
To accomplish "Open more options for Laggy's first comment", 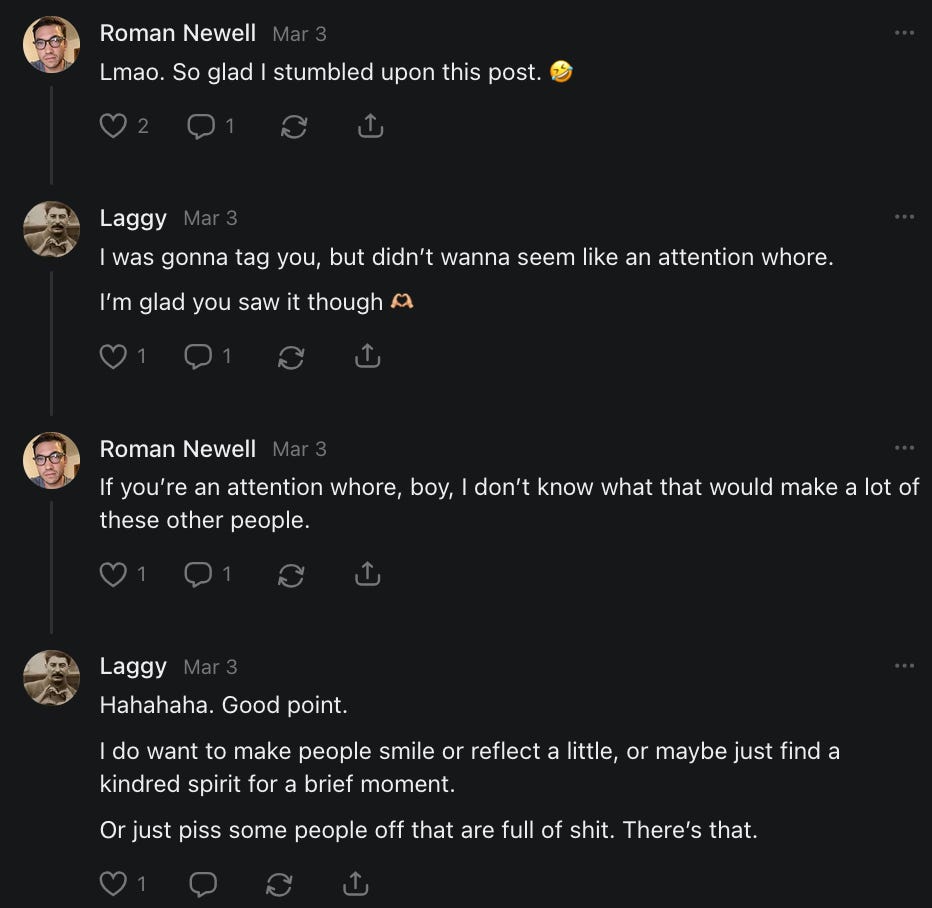I will pos(904,217).
